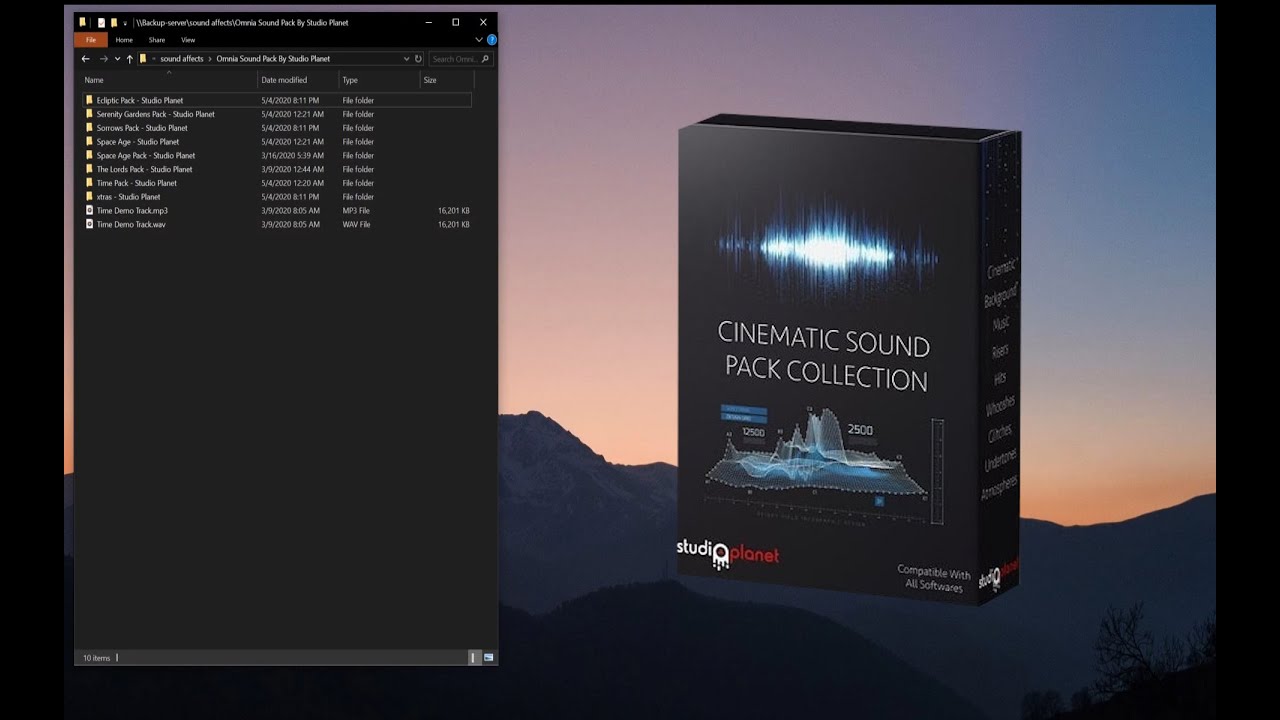Open the File menu

pos(91,40)
